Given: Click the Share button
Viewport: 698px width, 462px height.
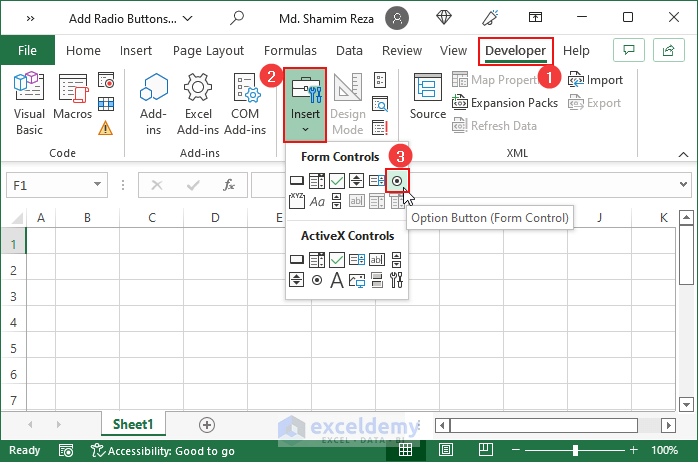Looking at the screenshot, I should click(x=669, y=50).
